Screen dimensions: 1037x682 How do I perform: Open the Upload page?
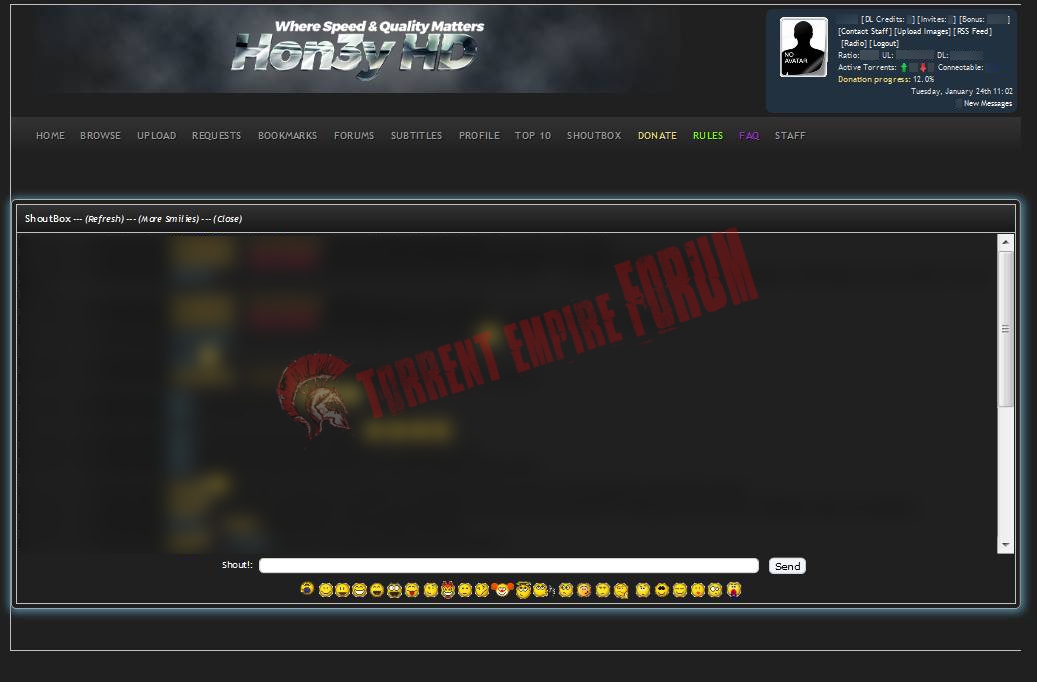click(x=157, y=136)
